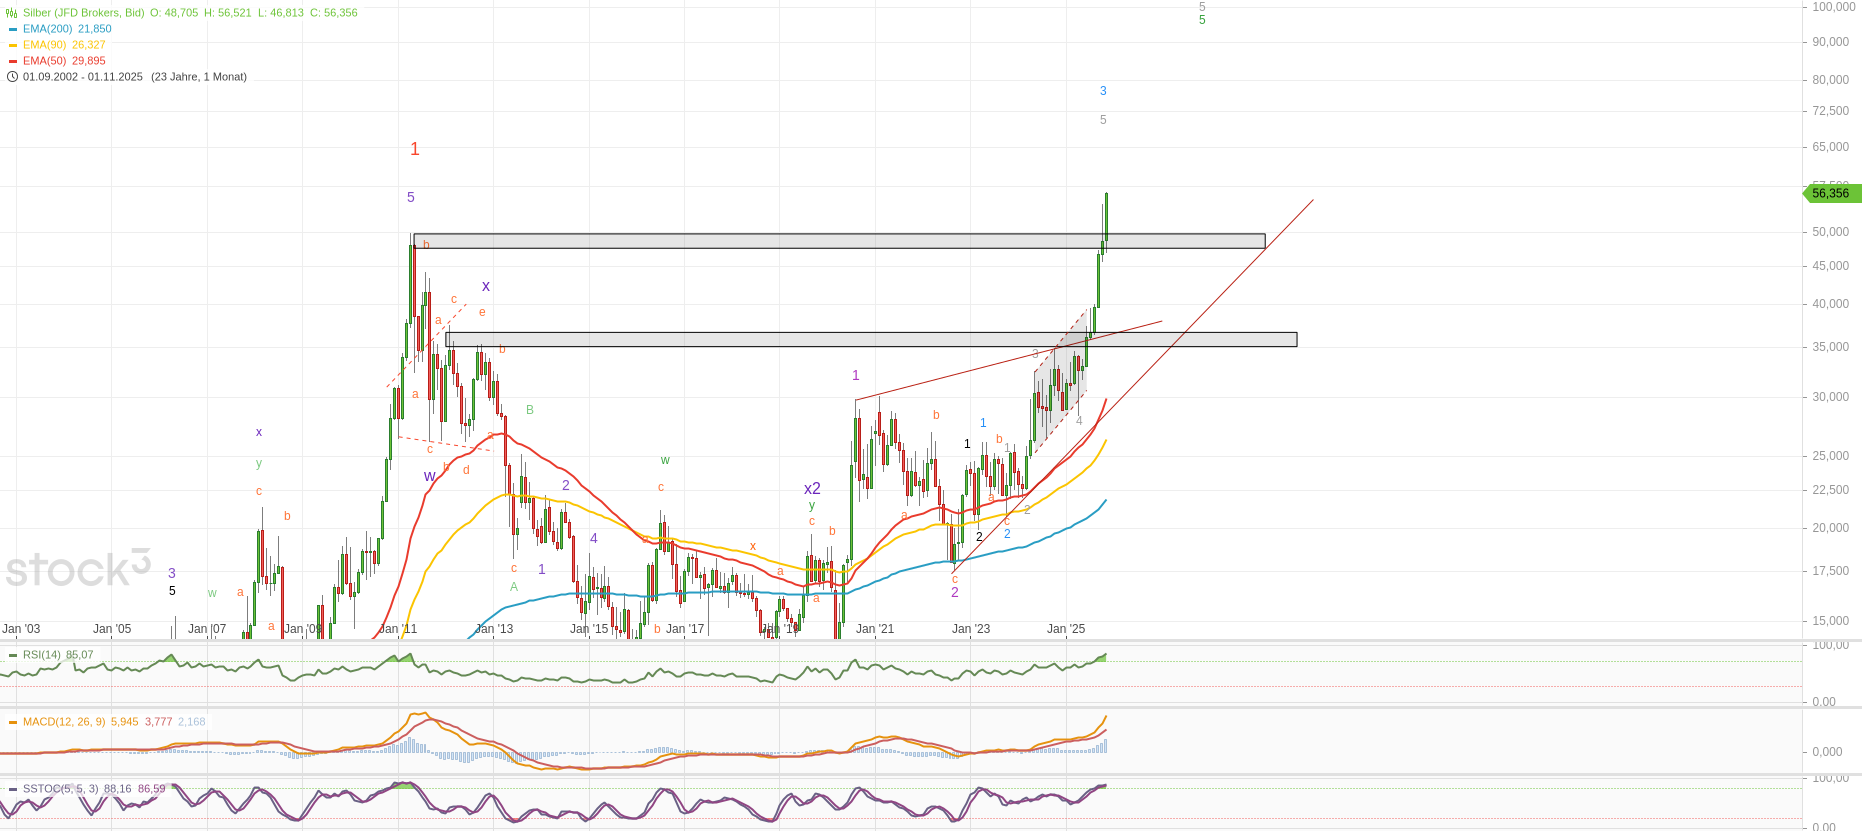Click the purple SSTOC legend marker

[12, 789]
